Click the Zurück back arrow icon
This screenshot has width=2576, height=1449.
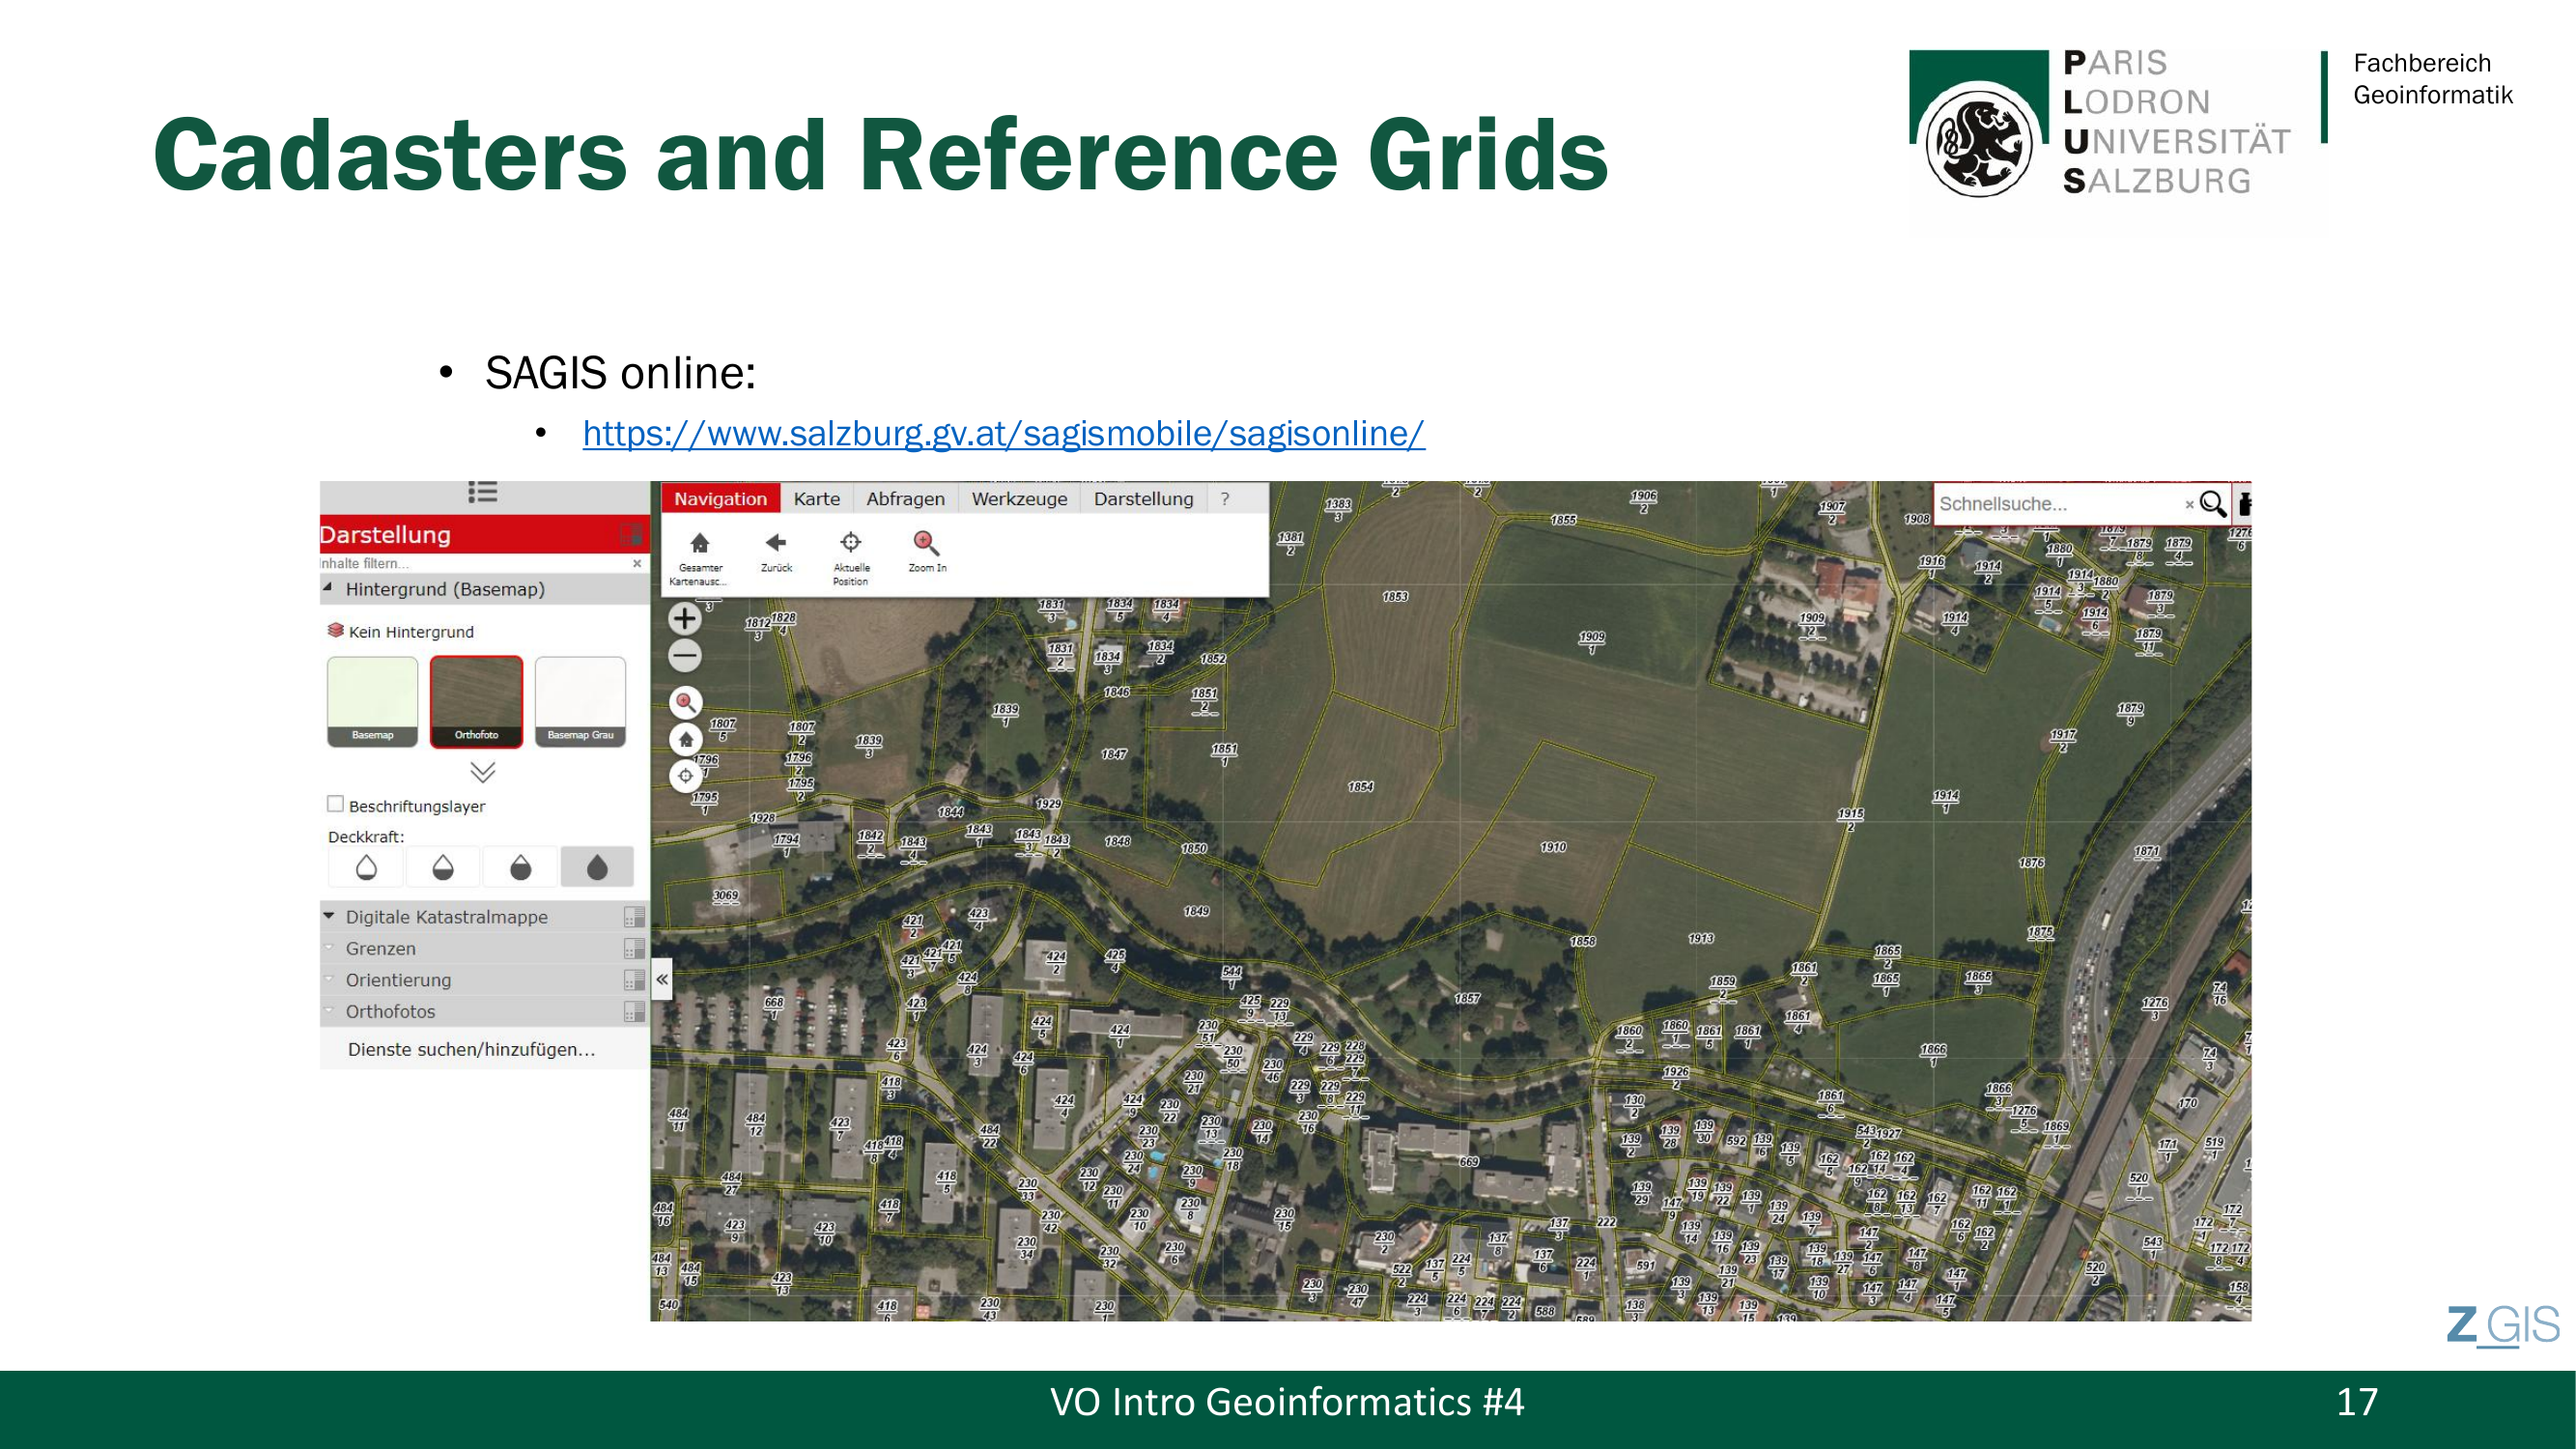(x=776, y=543)
